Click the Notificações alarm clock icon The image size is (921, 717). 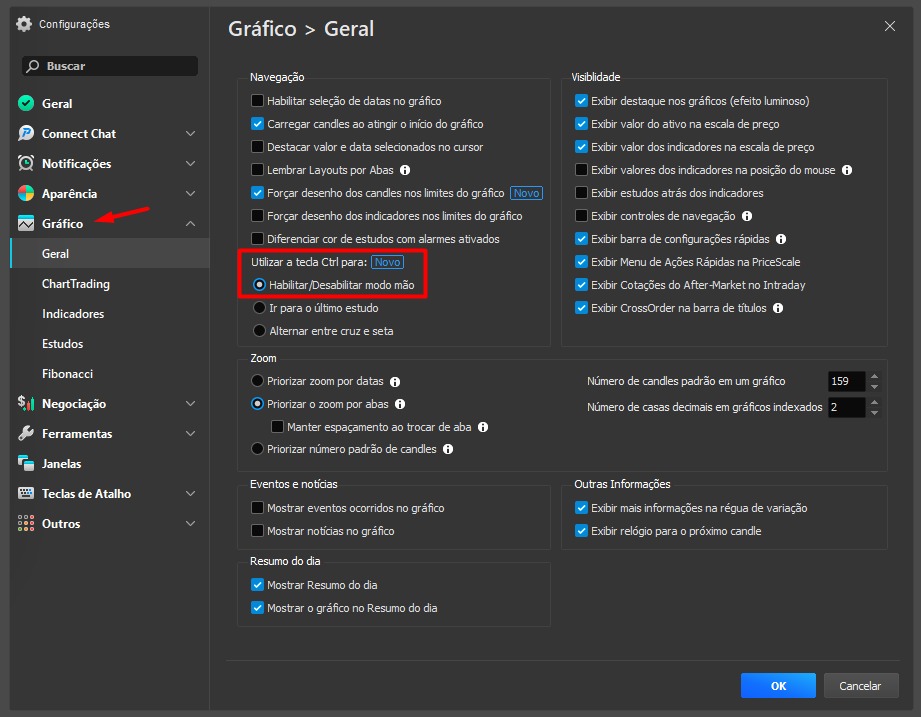click(x=26, y=163)
